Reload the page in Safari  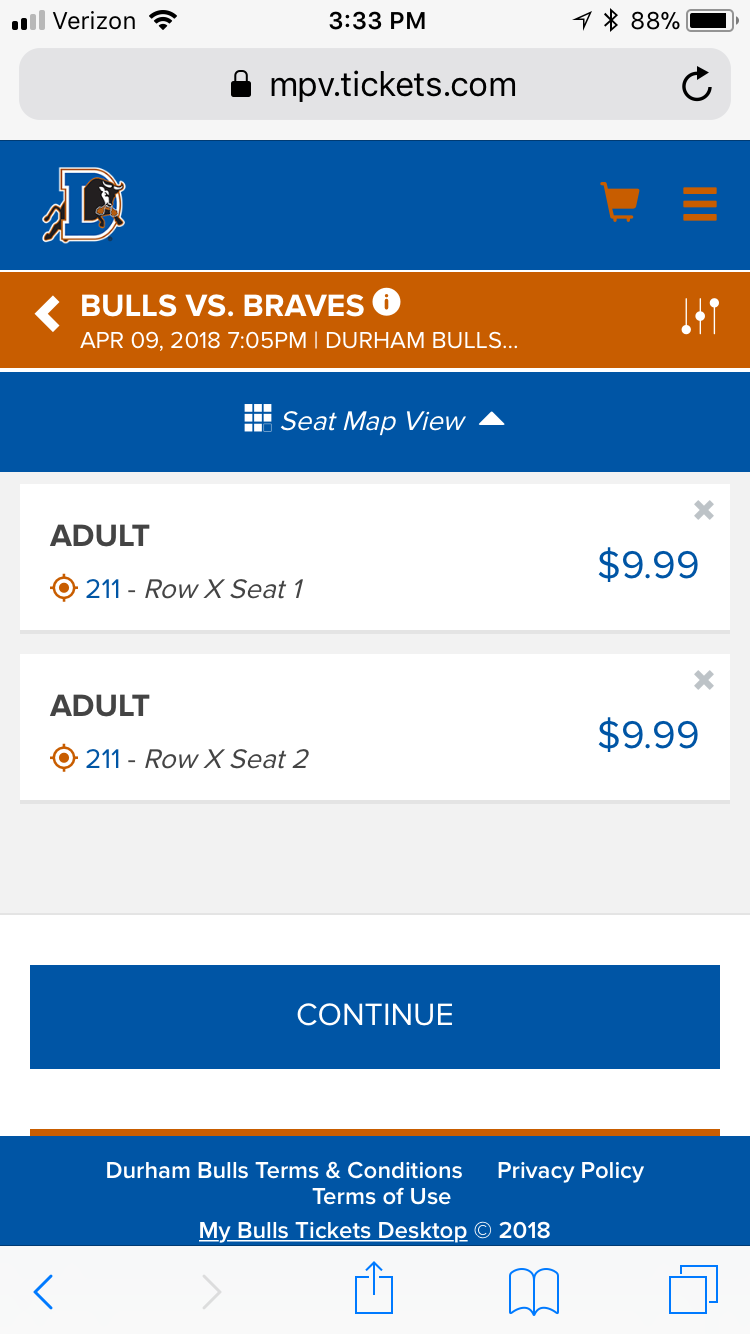click(696, 85)
